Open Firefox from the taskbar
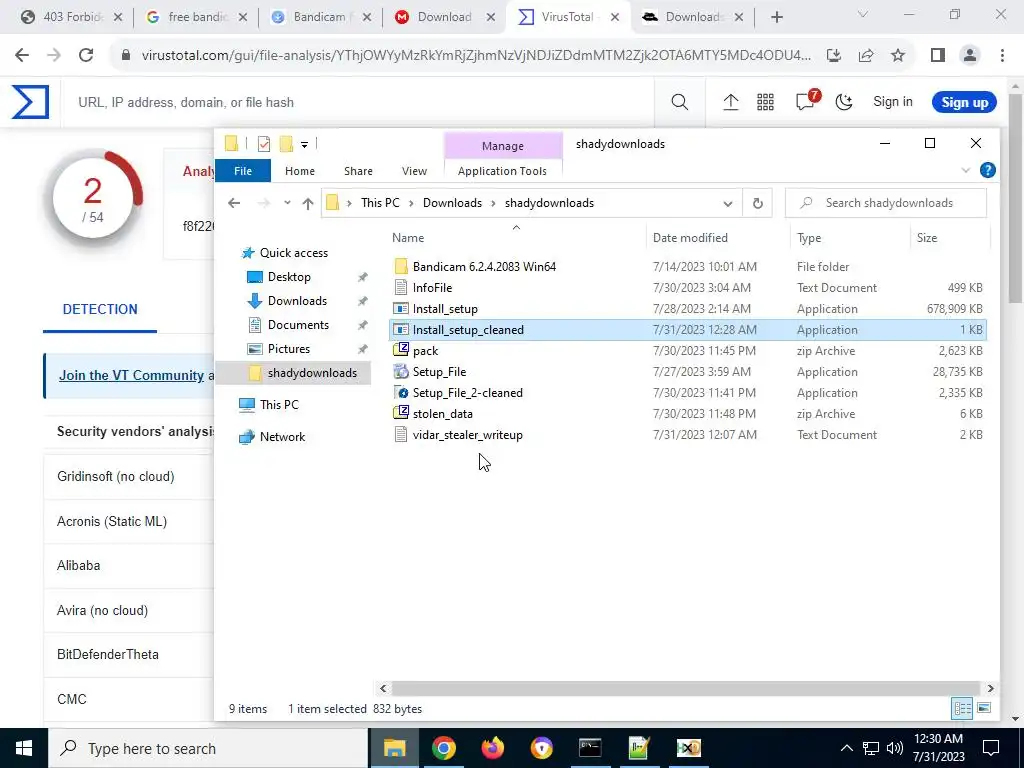 (492, 748)
